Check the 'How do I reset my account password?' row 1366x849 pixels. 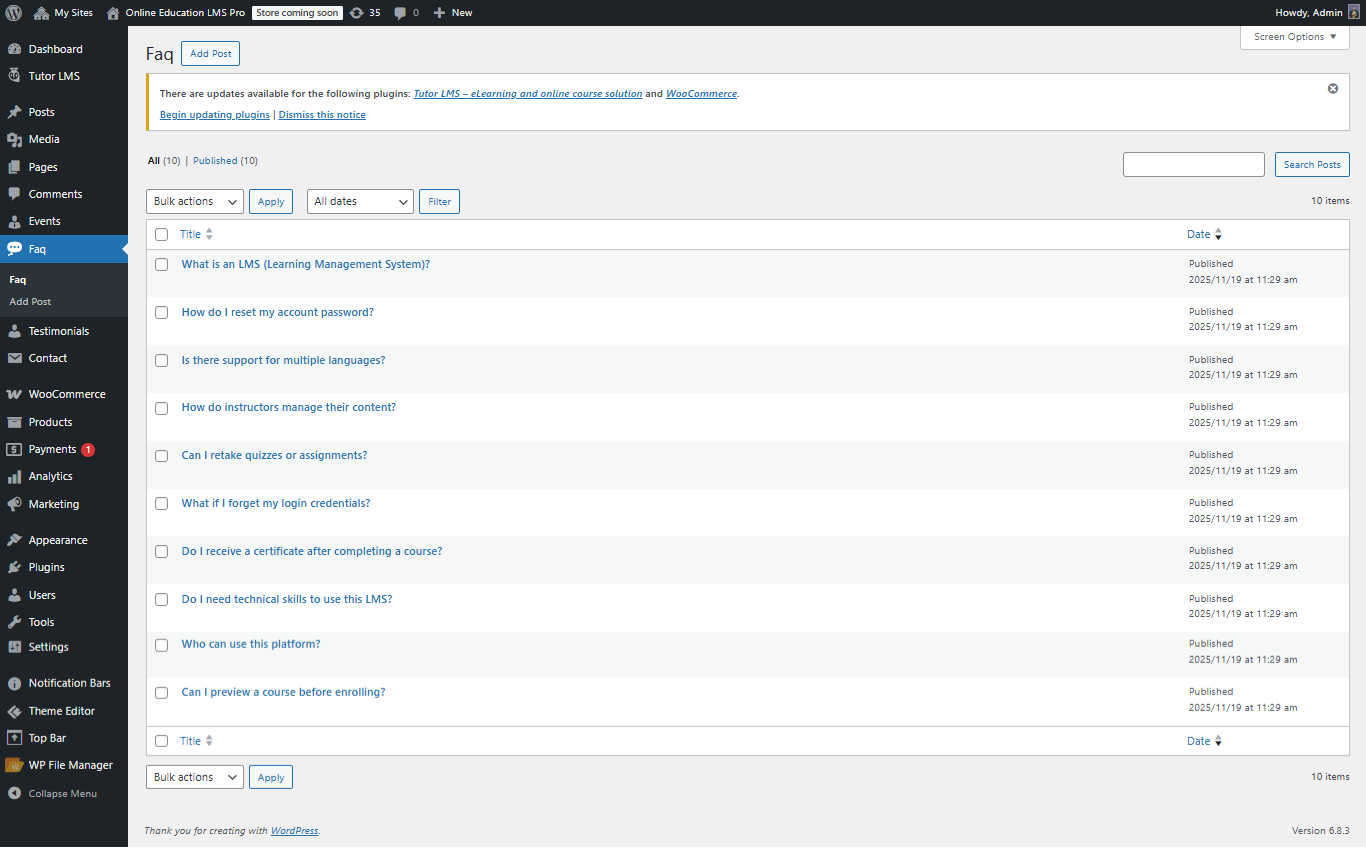coord(162,313)
